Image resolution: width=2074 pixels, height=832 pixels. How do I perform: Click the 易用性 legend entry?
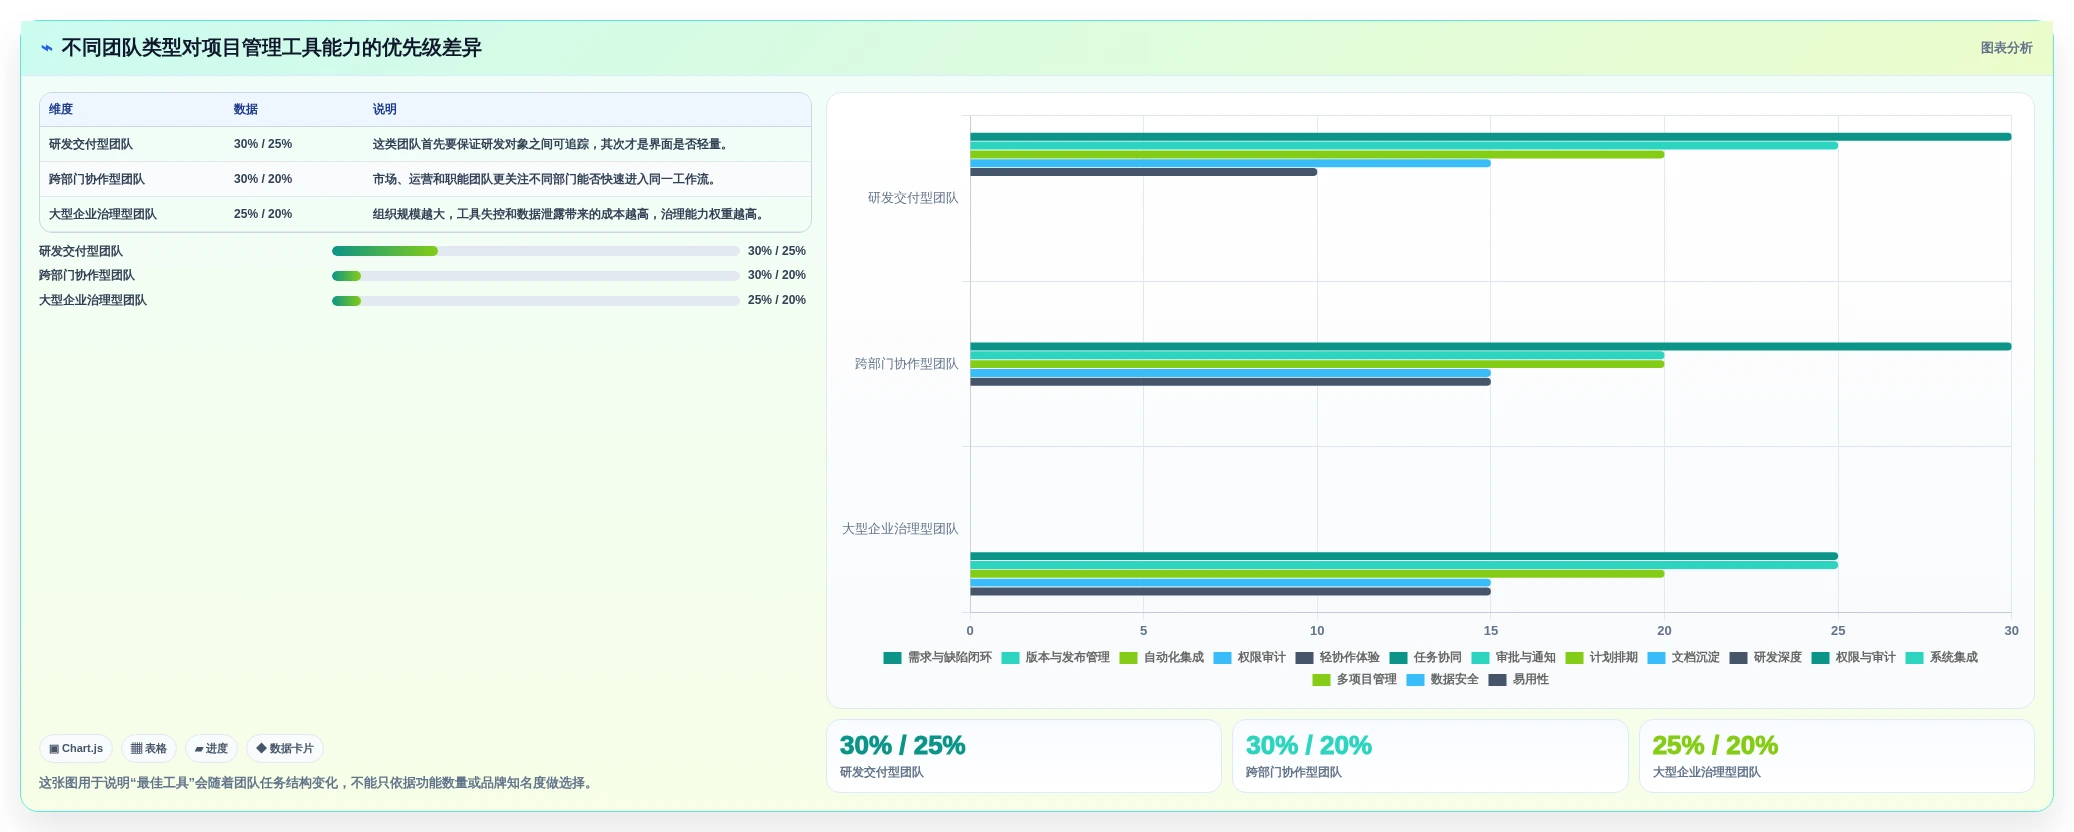click(1518, 680)
